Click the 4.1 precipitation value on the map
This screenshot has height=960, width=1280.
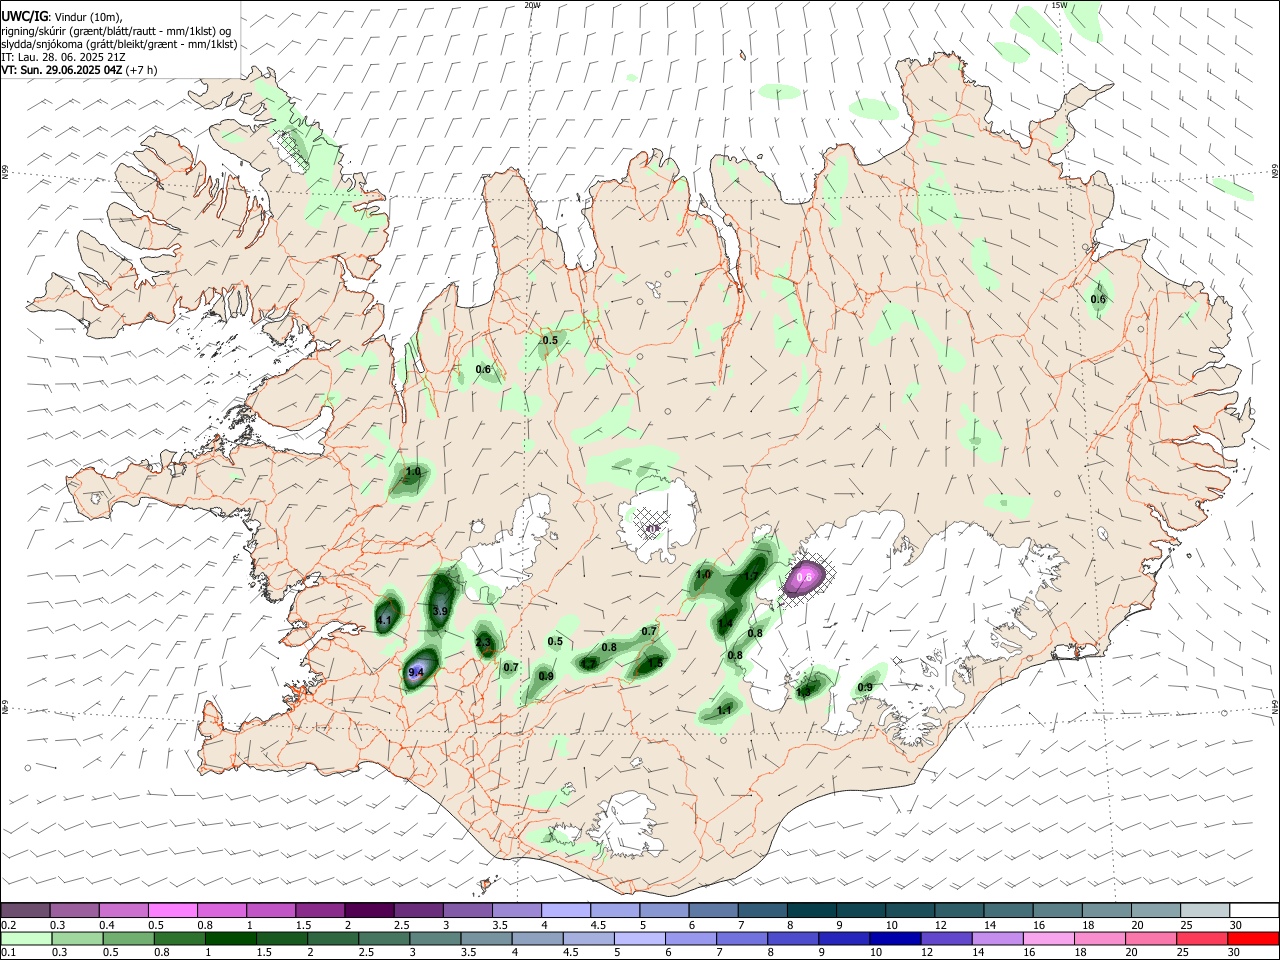(x=384, y=621)
